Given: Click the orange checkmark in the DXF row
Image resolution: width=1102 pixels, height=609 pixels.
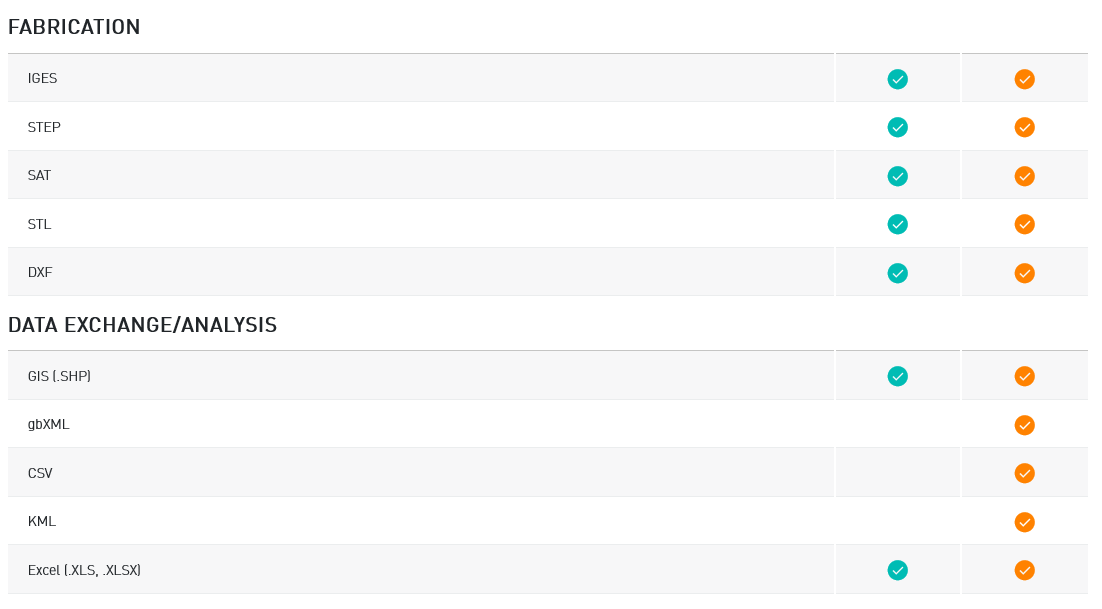Looking at the screenshot, I should pyautogui.click(x=1025, y=273).
